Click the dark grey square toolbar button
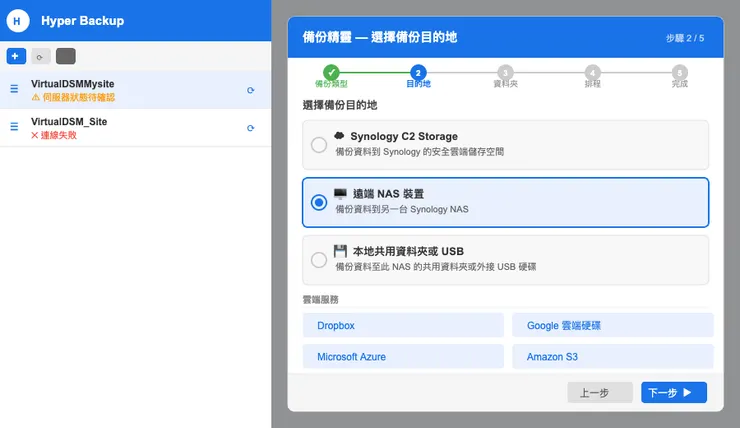The image size is (740, 428). coord(66,56)
